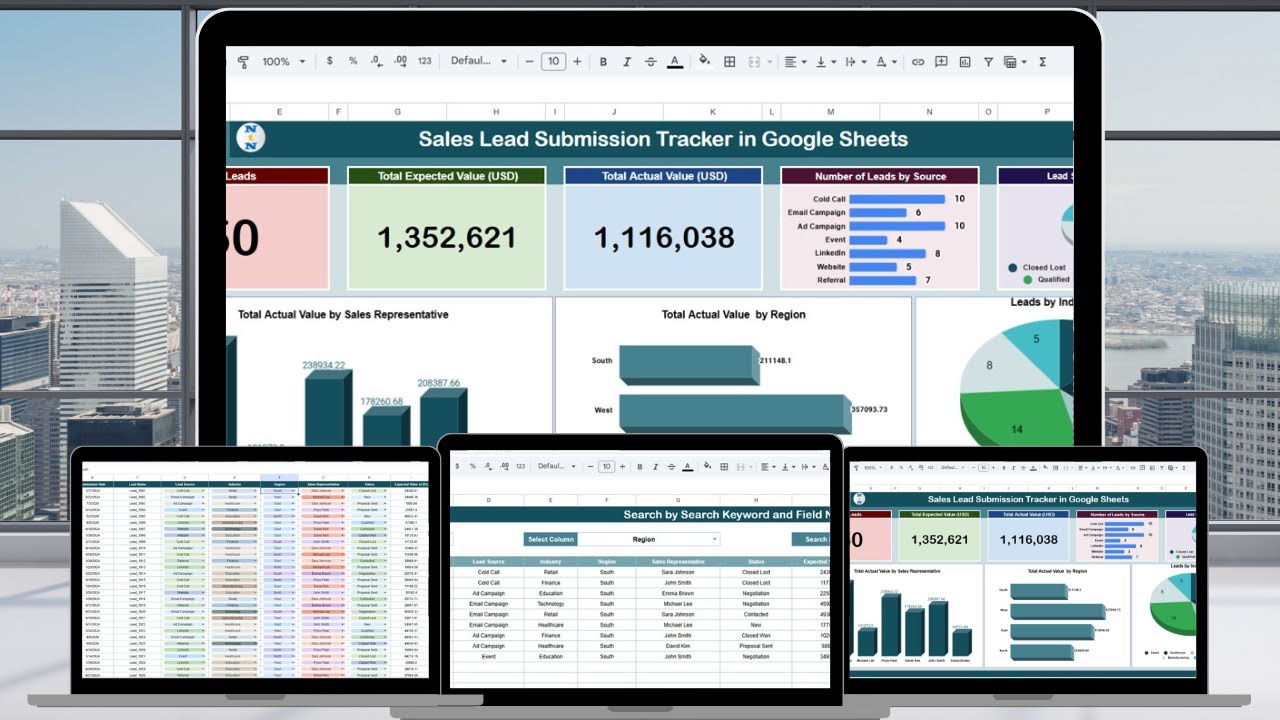Click paint format icon on large monitor toolbar

(x=243, y=62)
